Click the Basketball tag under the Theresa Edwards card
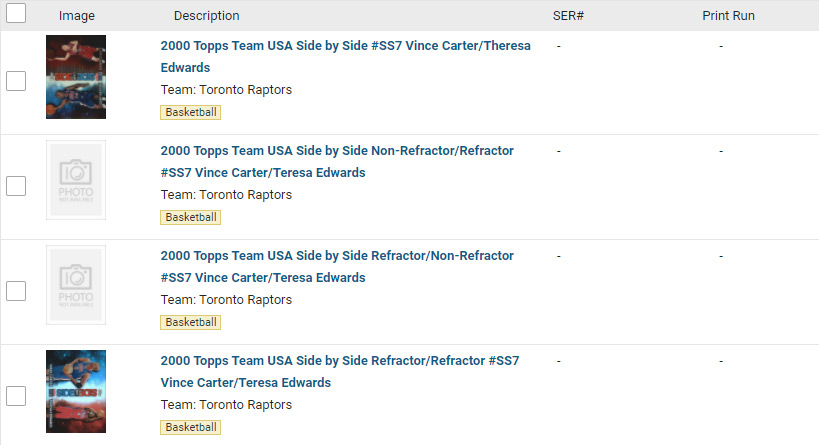 click(x=190, y=112)
